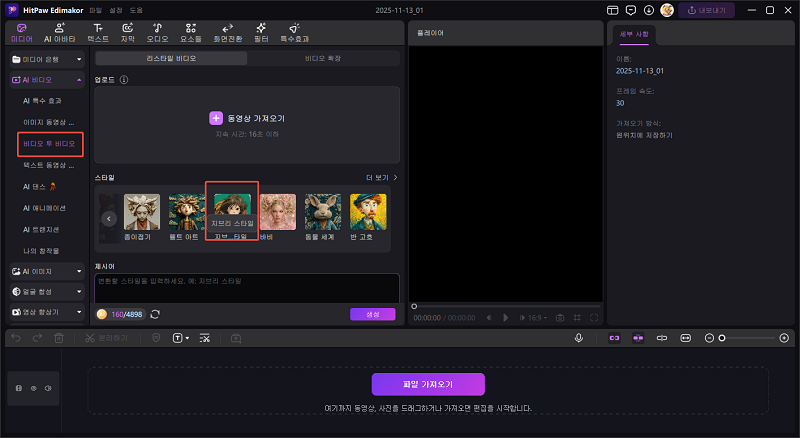Click the trash delete icon
Screen dimensions: 800x438
pyautogui.click(x=59, y=338)
